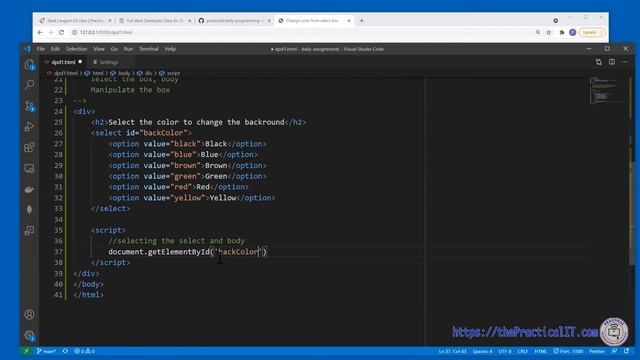
Task: Switch to the dpd1.html editor tab
Action: coord(63,62)
